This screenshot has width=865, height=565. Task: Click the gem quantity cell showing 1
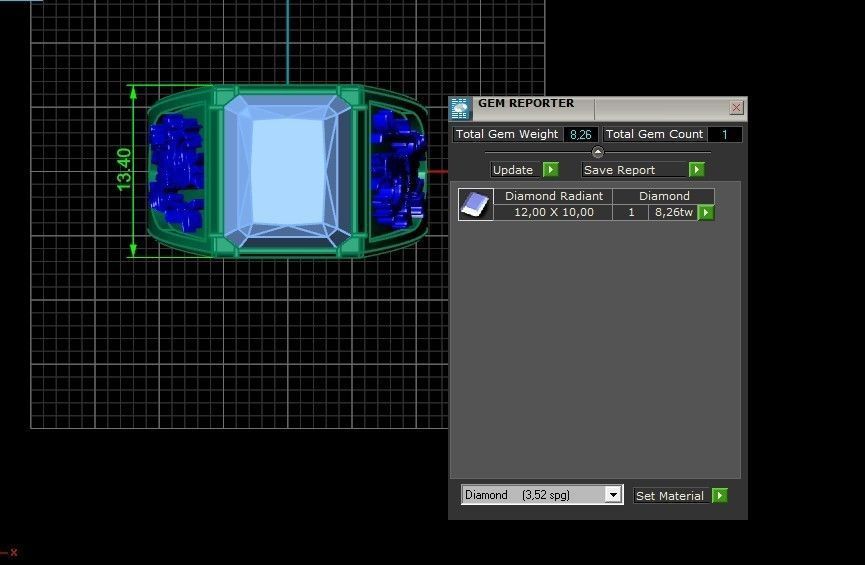pos(631,212)
